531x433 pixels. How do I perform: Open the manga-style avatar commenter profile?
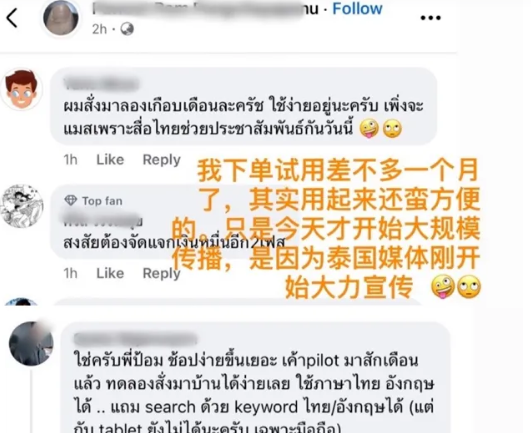click(22, 206)
